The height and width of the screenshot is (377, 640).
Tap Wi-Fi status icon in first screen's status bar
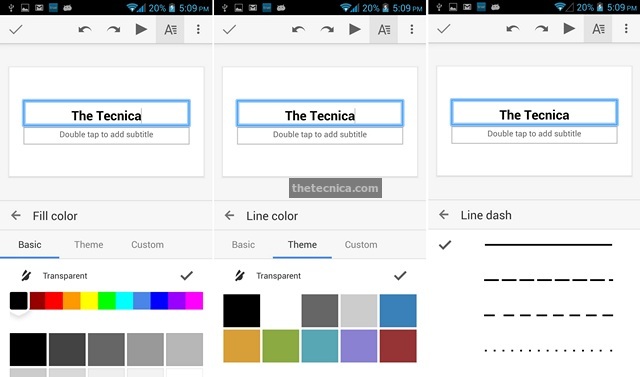point(131,7)
